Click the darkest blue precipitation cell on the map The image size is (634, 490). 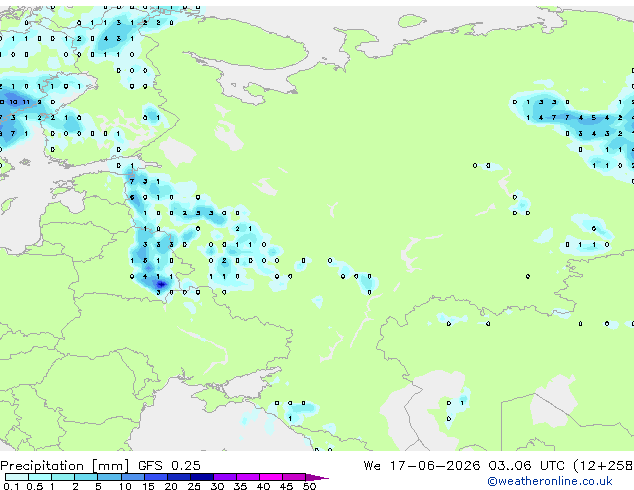[x=161, y=285]
